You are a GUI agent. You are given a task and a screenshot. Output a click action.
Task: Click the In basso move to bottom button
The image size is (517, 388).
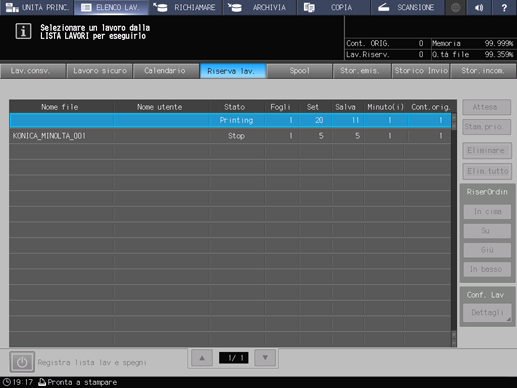pyautogui.click(x=487, y=269)
